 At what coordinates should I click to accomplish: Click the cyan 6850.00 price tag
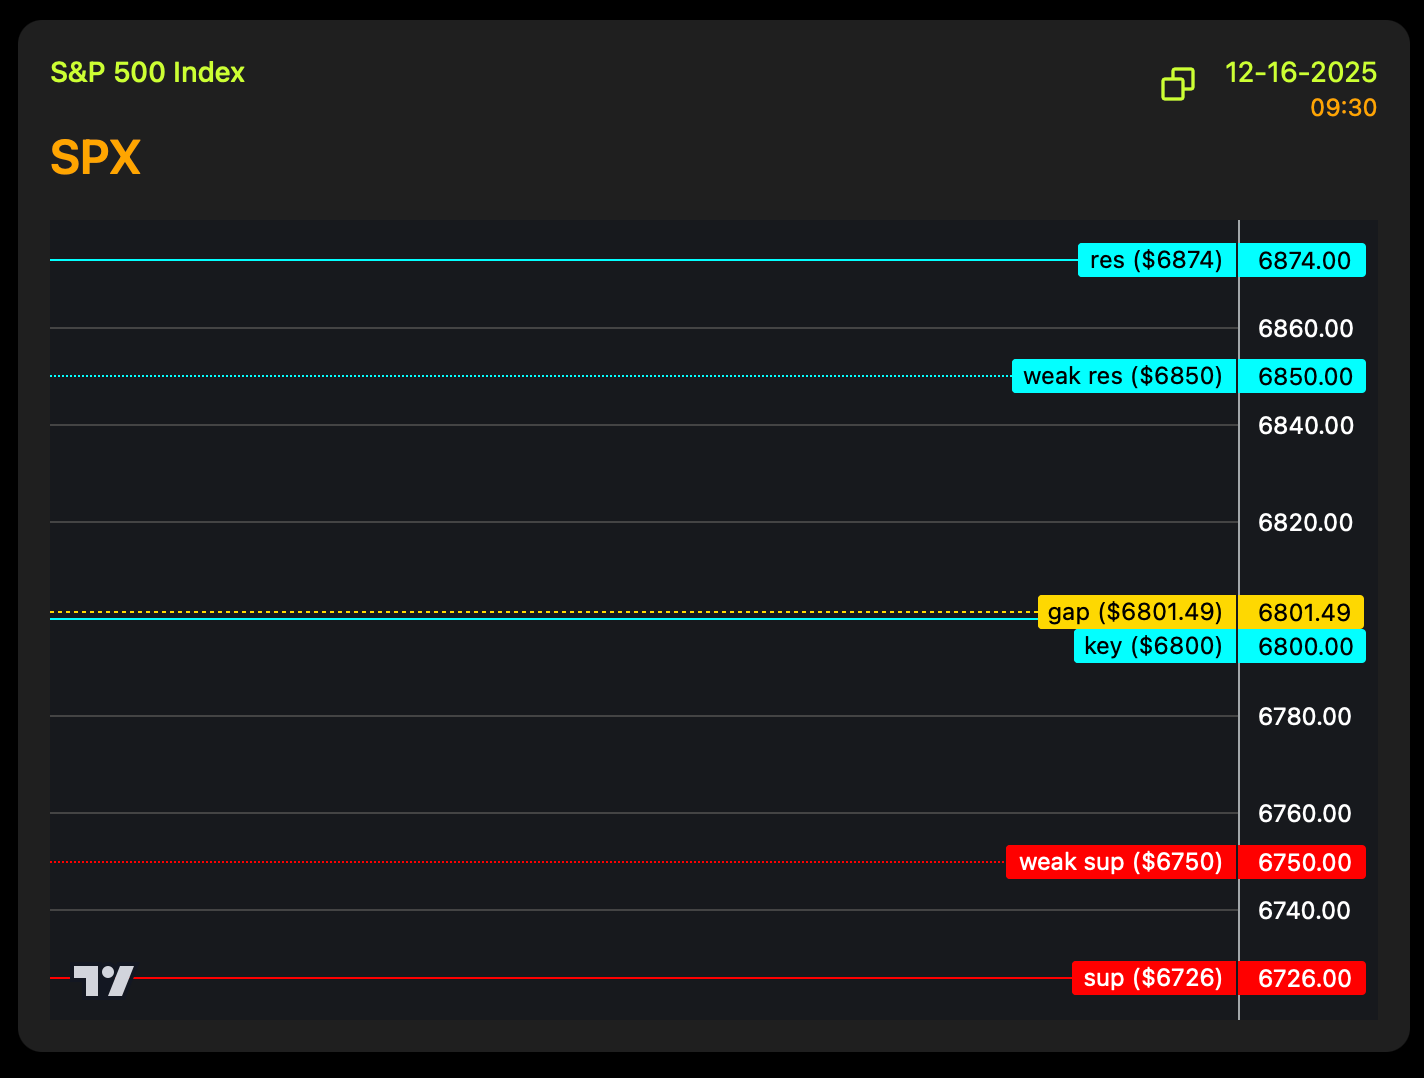1303,377
